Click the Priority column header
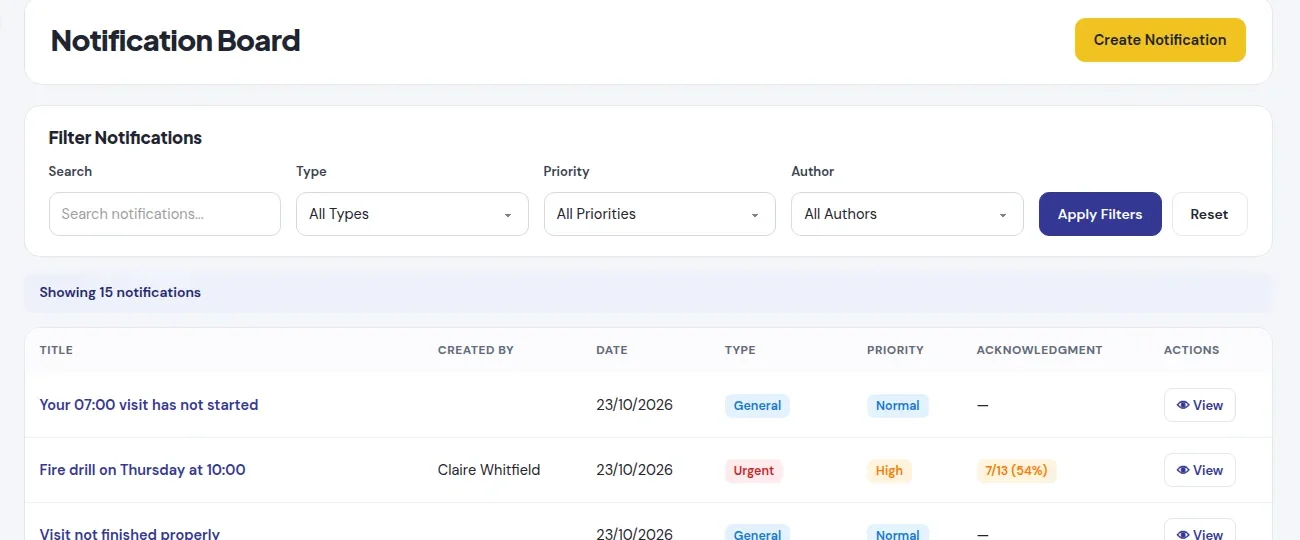Image resolution: width=1300 pixels, height=540 pixels. (895, 350)
